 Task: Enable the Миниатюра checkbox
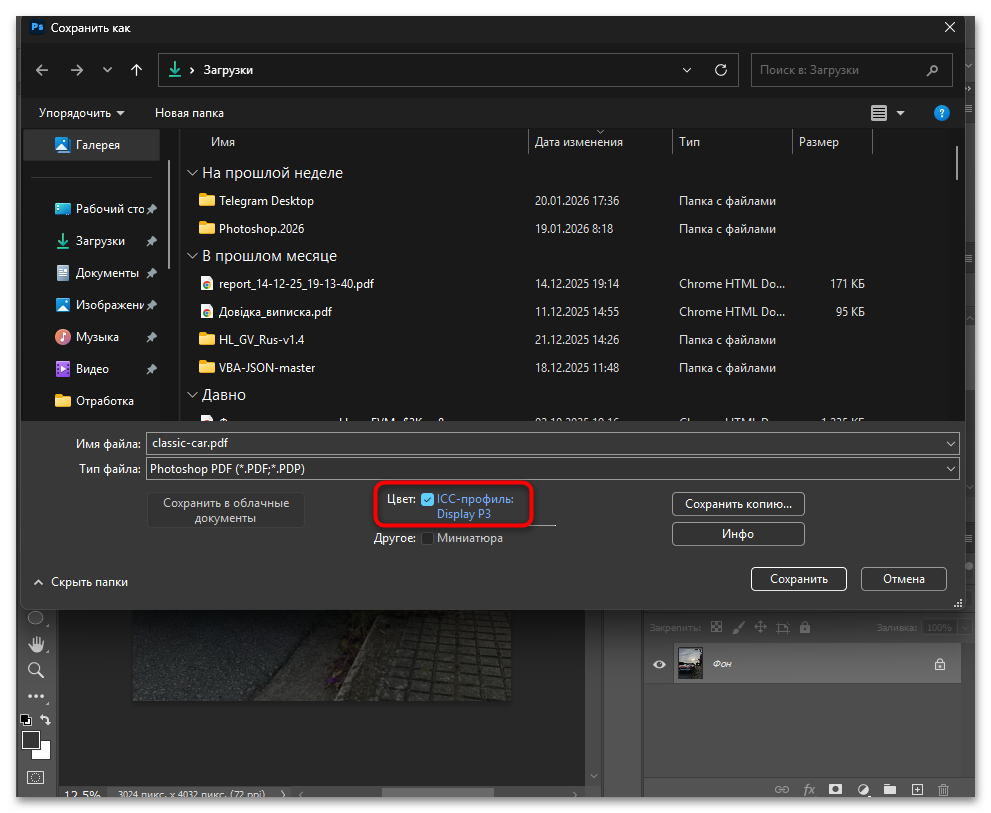coord(428,538)
